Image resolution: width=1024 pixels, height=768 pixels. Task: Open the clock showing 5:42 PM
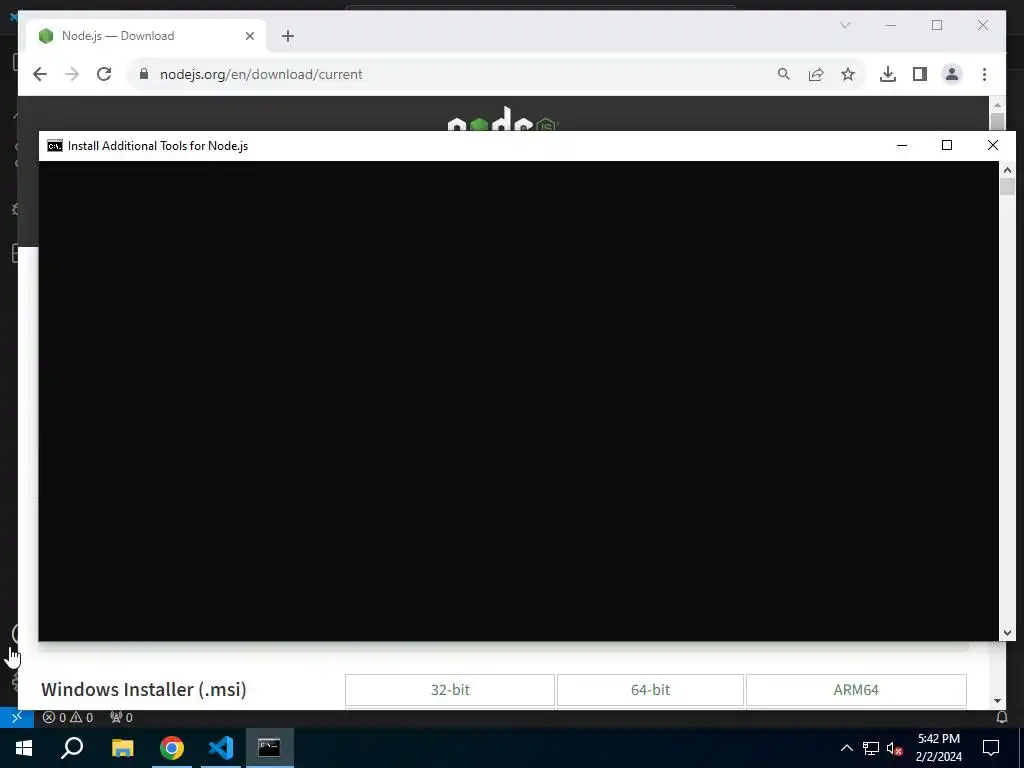click(938, 748)
